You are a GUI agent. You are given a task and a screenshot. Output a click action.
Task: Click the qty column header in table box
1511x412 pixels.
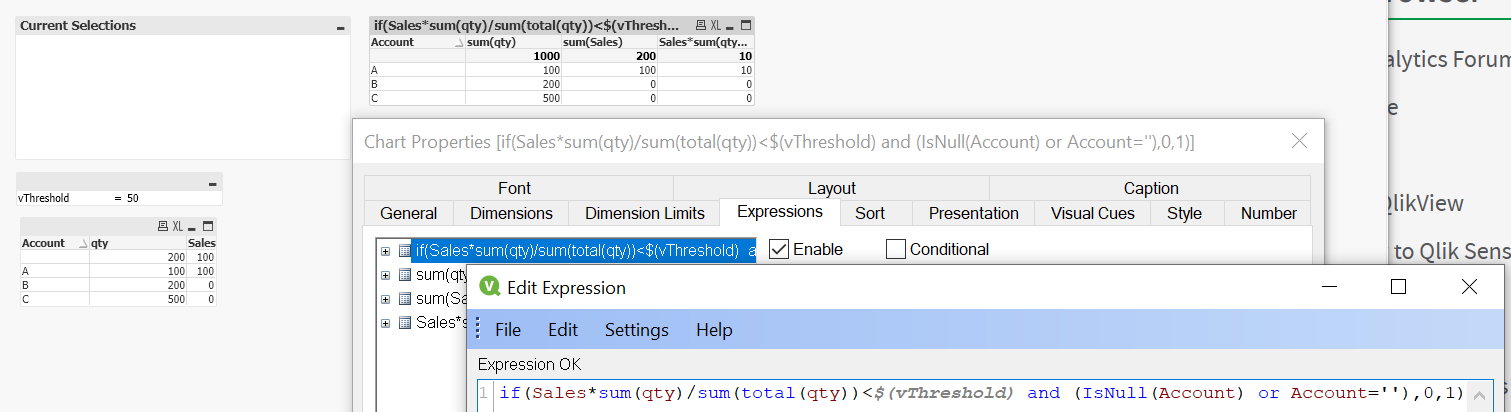click(138, 243)
